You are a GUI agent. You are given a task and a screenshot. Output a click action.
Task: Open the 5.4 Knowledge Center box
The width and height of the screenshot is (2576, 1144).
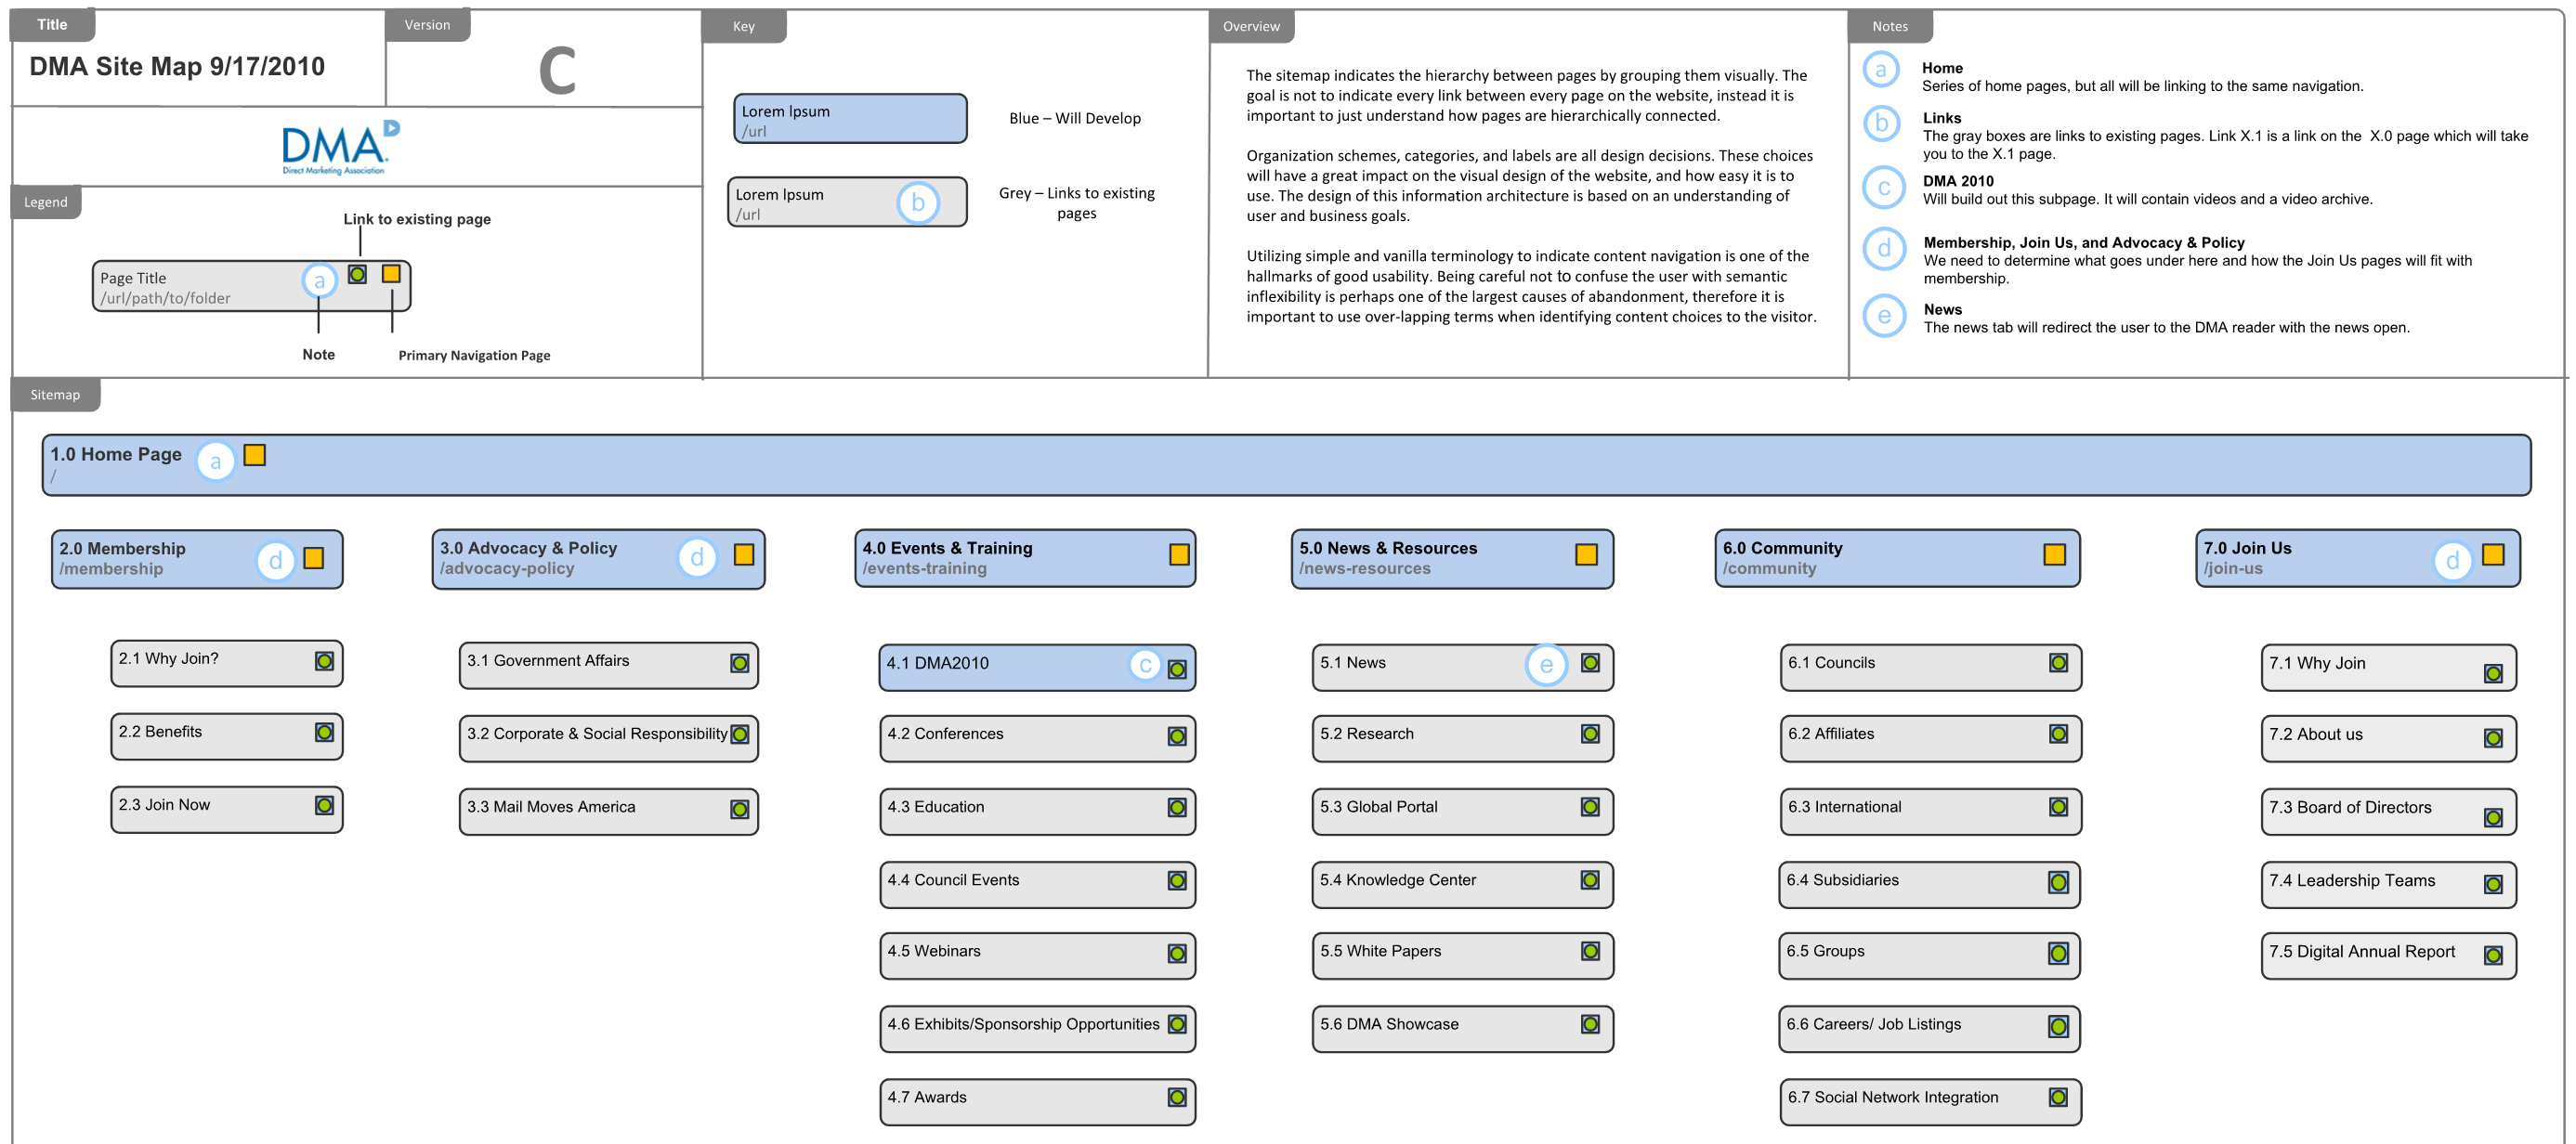coord(1462,885)
